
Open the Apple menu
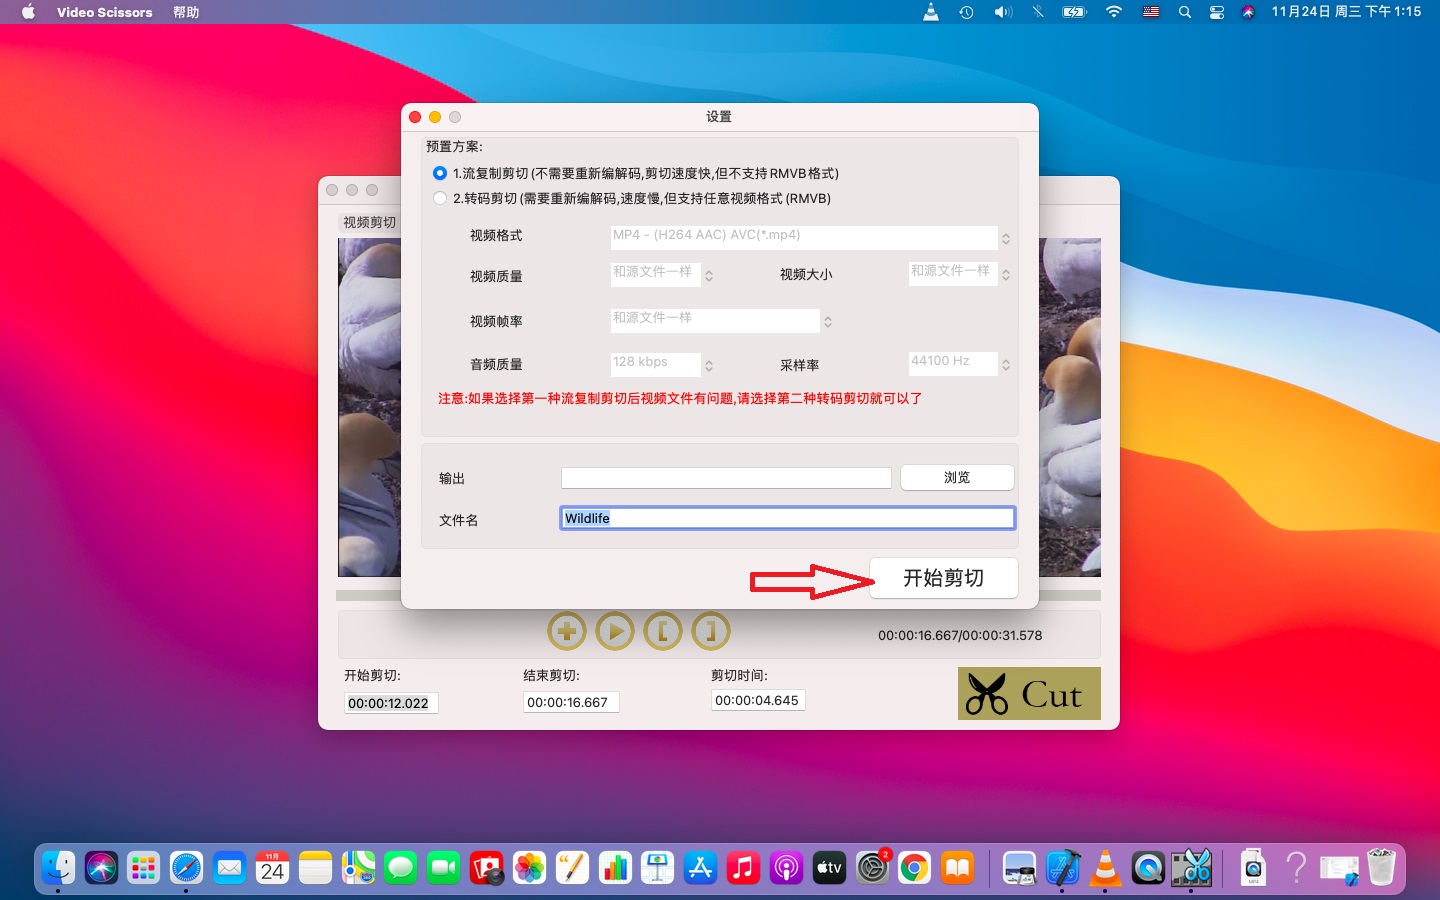(28, 12)
